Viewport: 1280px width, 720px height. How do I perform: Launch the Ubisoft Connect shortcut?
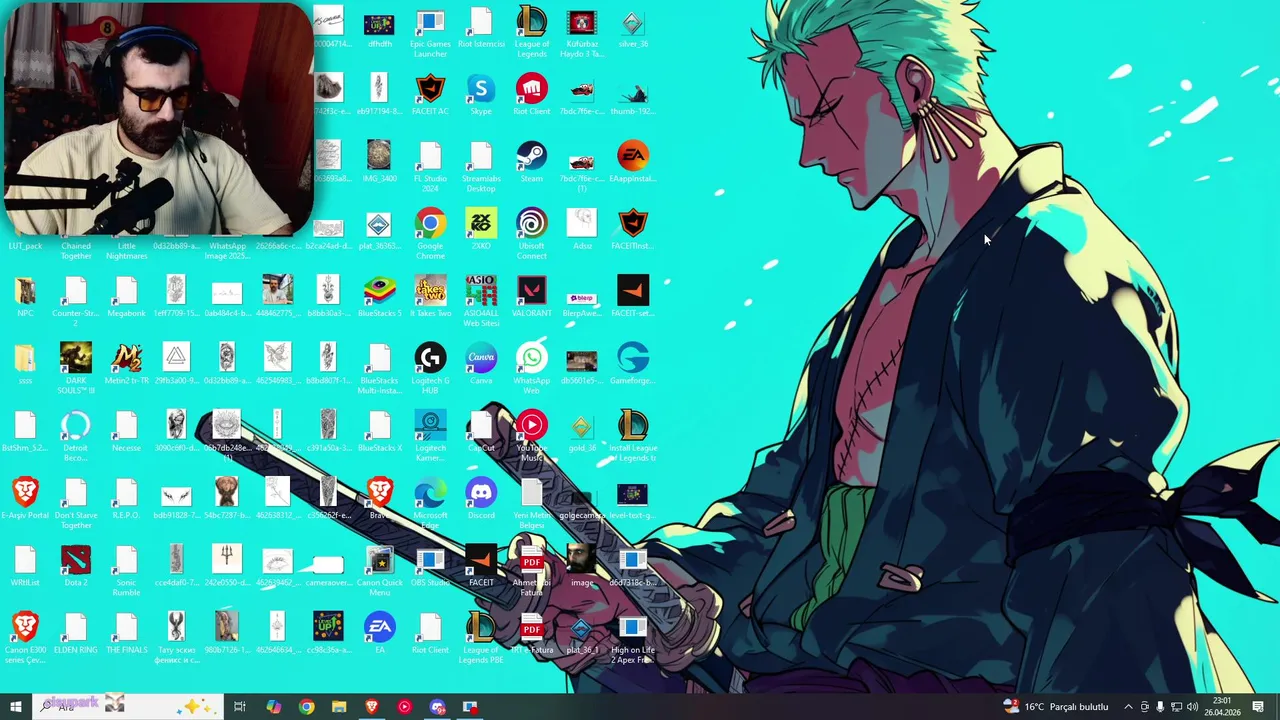tap(531, 234)
